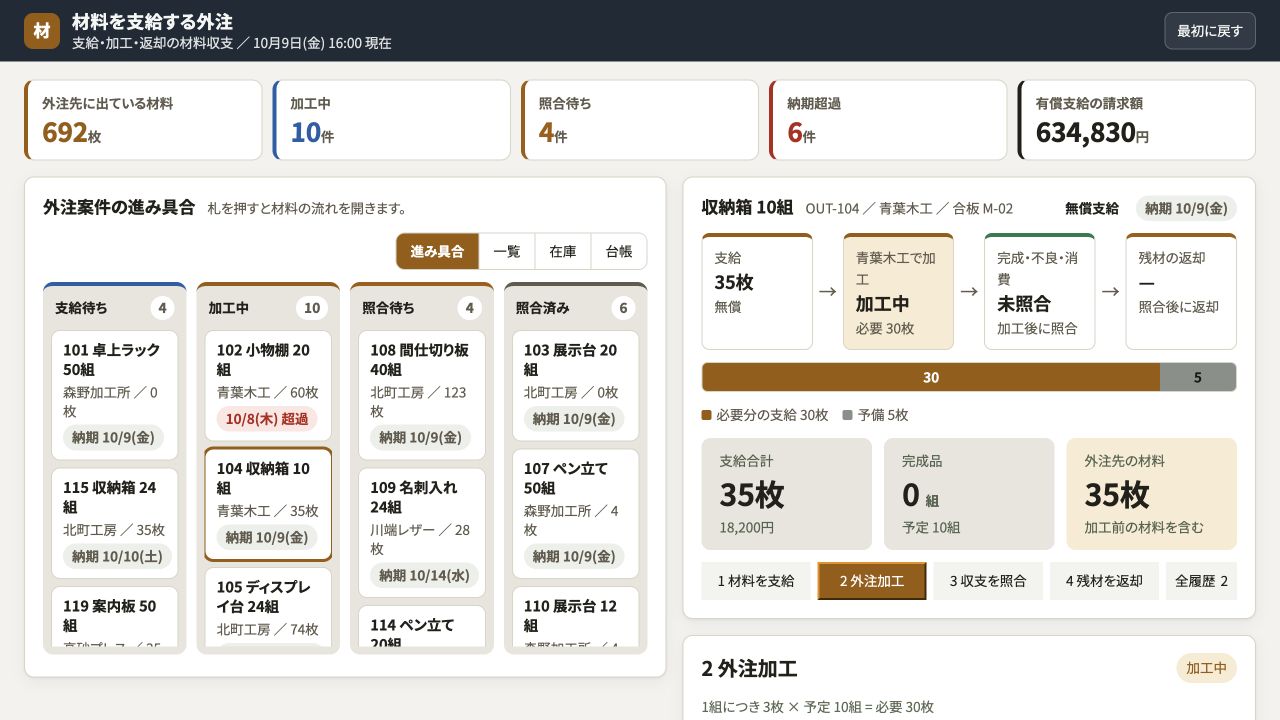Screen dimensions: 1280x720
Task: Open the 台帳 view tab
Action: (x=619, y=251)
